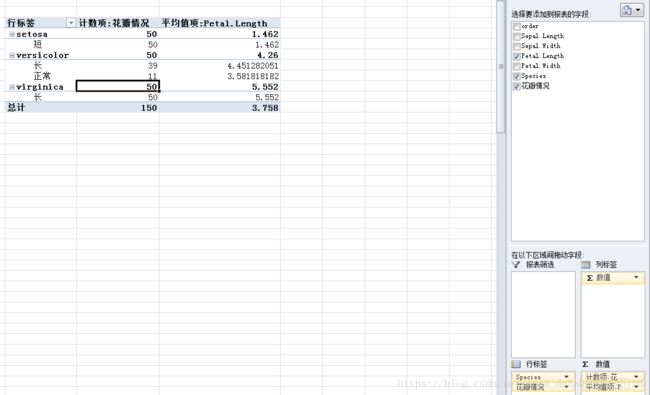Open the pivot field list layout button

(632, 10)
